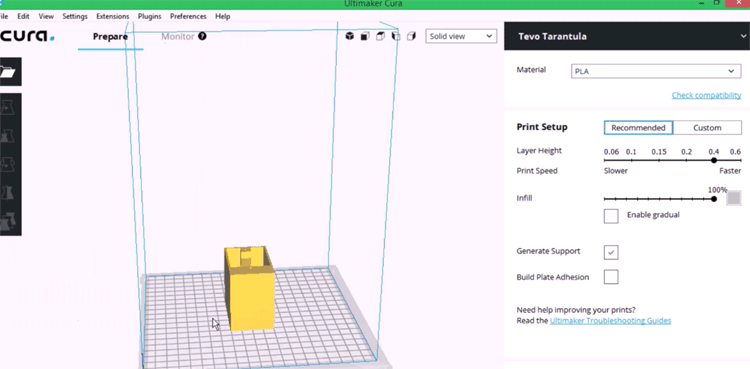Switch to the Monitor tab
The width and height of the screenshot is (750, 369).
(177, 36)
